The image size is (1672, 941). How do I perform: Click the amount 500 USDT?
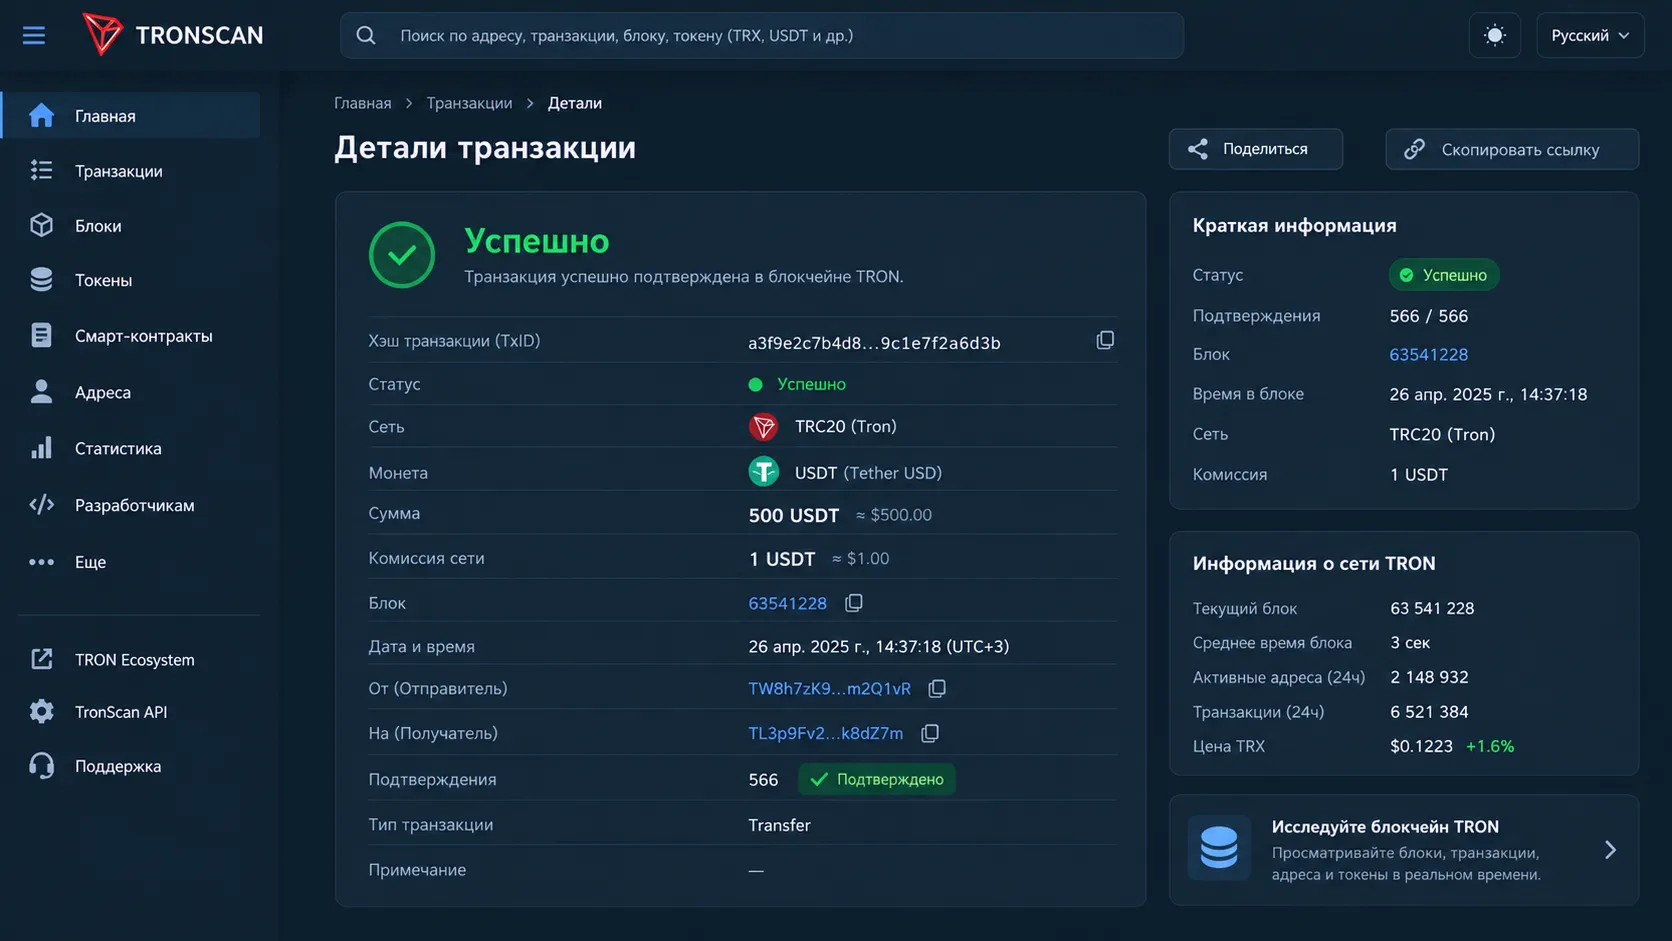tap(794, 515)
